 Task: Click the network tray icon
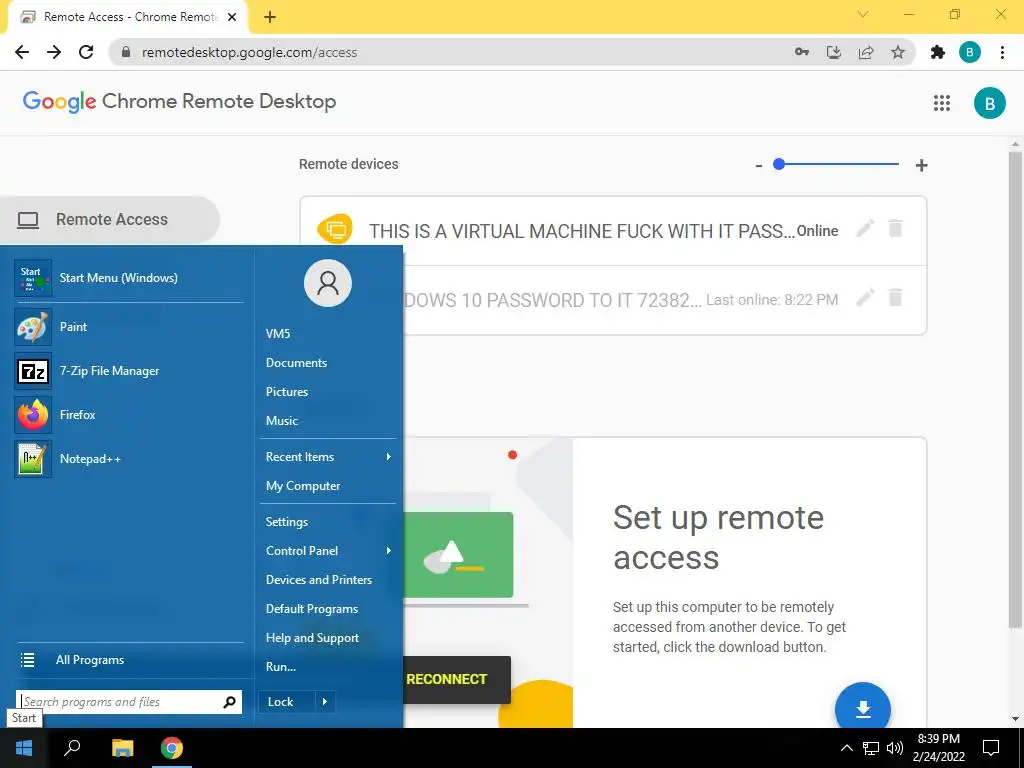[x=871, y=748]
